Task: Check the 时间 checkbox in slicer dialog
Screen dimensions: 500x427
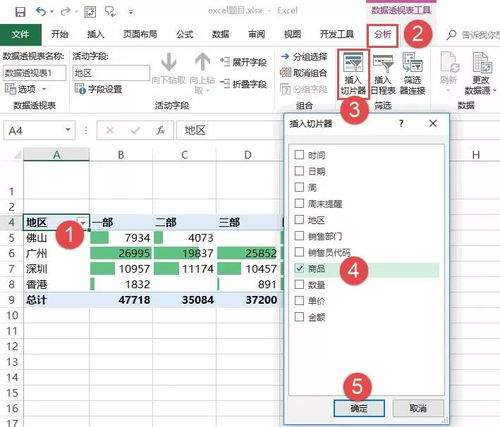Action: [x=299, y=155]
